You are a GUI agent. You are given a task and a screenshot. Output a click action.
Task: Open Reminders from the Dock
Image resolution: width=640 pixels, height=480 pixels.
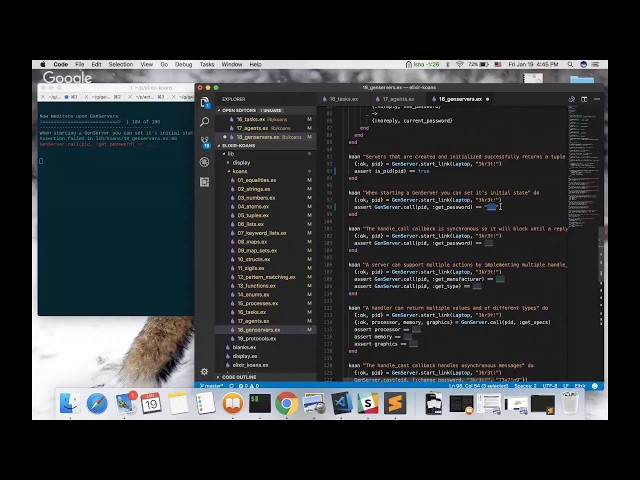205,404
